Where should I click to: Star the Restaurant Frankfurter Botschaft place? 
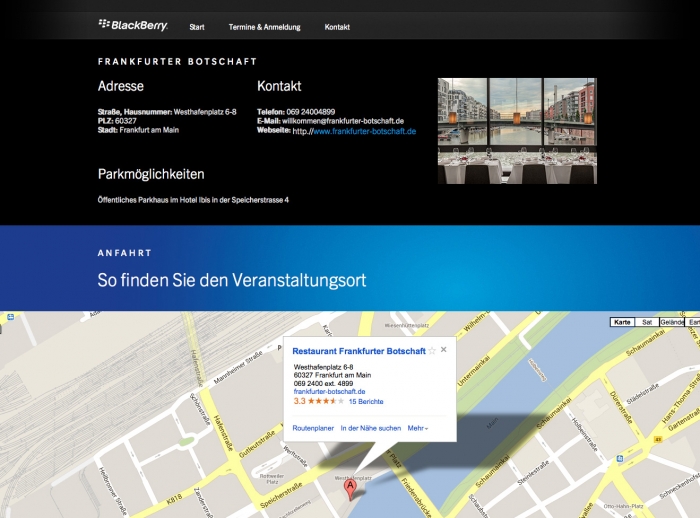click(432, 351)
